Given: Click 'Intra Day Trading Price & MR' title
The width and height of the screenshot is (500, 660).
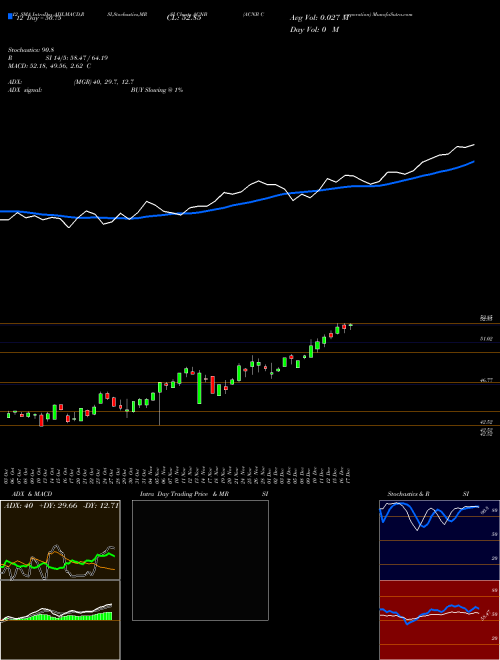Looking at the screenshot, I should (x=184, y=494).
